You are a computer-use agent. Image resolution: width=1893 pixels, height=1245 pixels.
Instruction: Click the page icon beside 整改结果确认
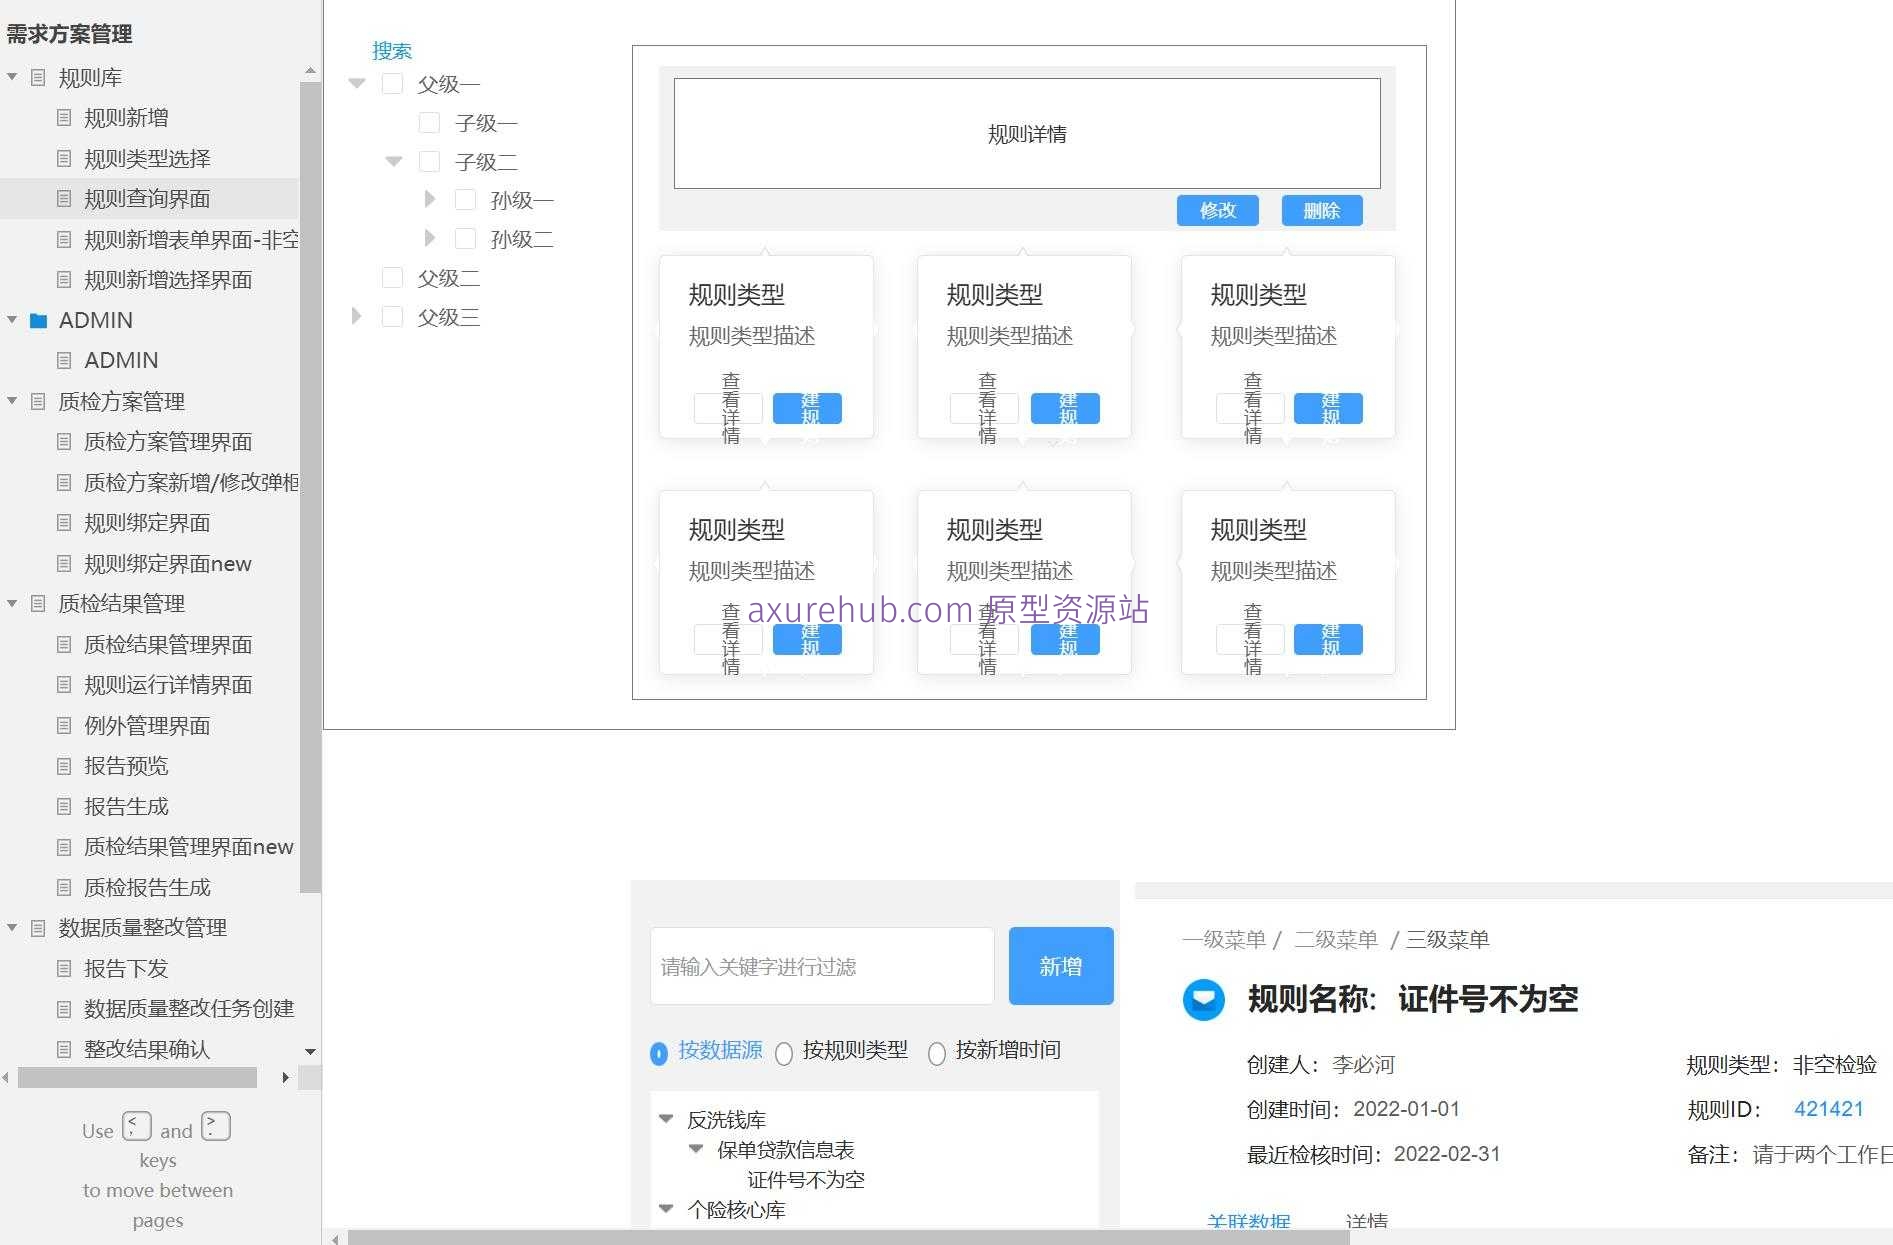point(64,1049)
